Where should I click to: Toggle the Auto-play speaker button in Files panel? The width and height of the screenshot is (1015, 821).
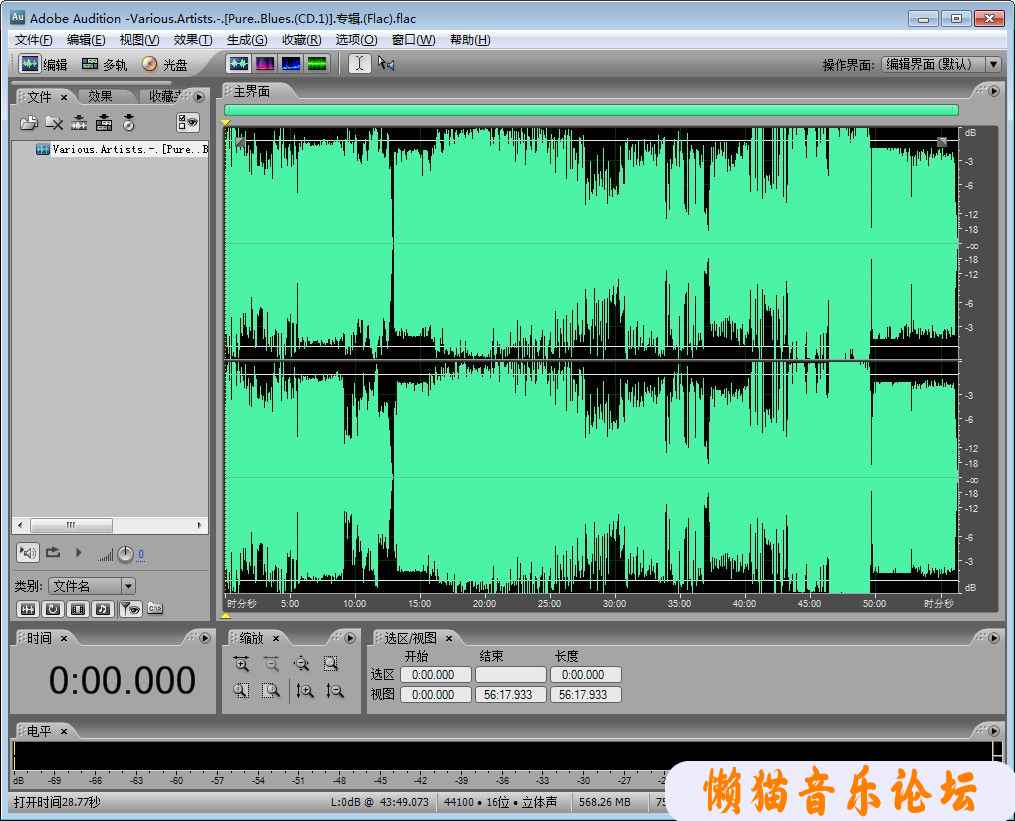point(28,553)
